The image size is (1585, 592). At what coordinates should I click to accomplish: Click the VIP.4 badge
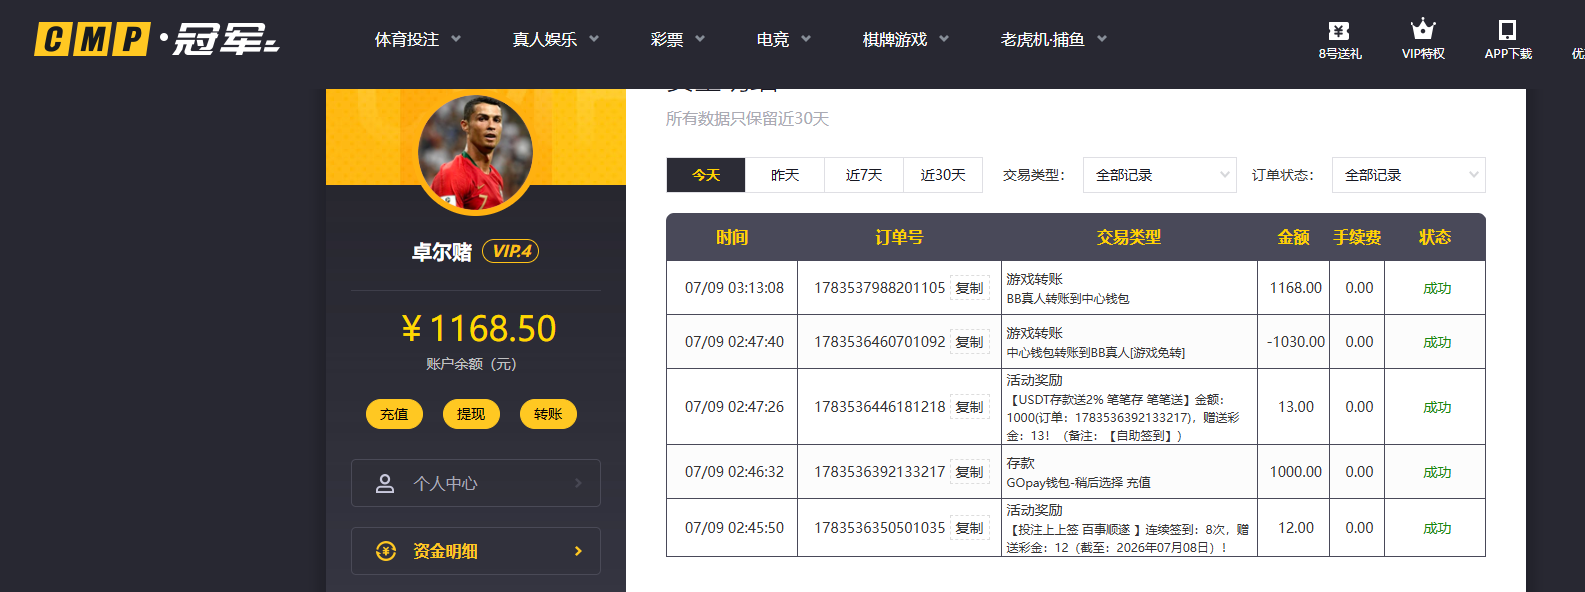coord(511,251)
